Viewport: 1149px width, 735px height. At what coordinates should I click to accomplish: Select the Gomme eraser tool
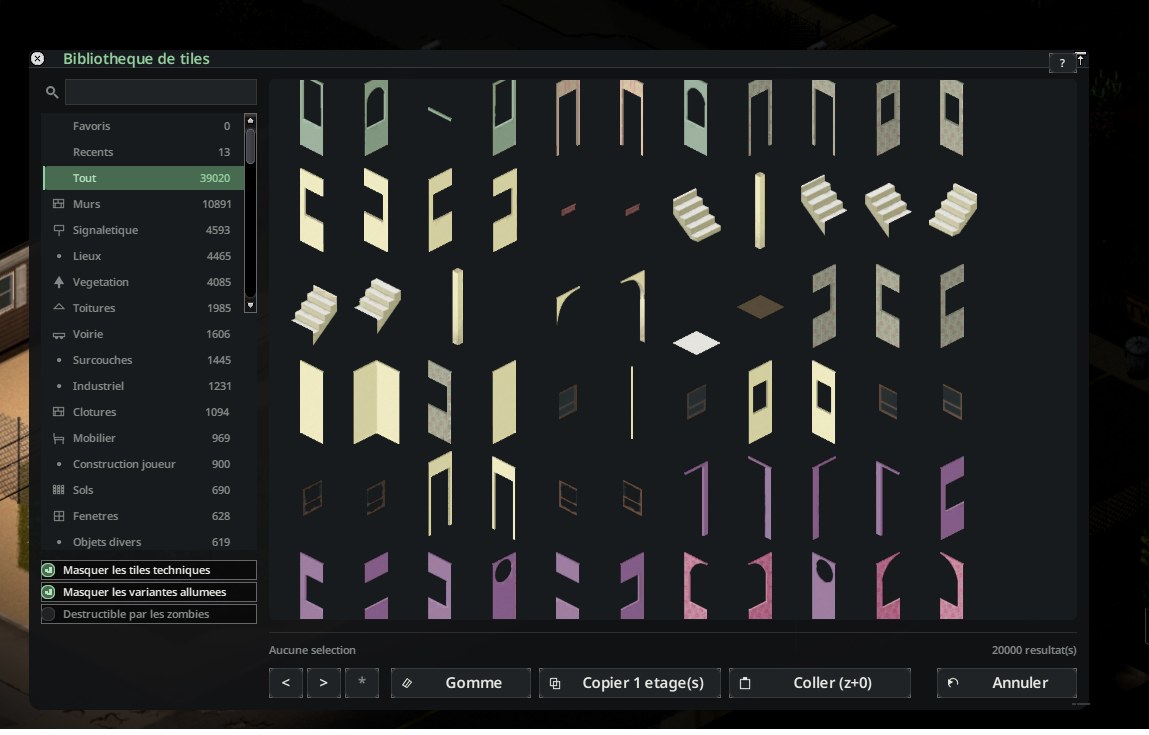click(x=460, y=683)
